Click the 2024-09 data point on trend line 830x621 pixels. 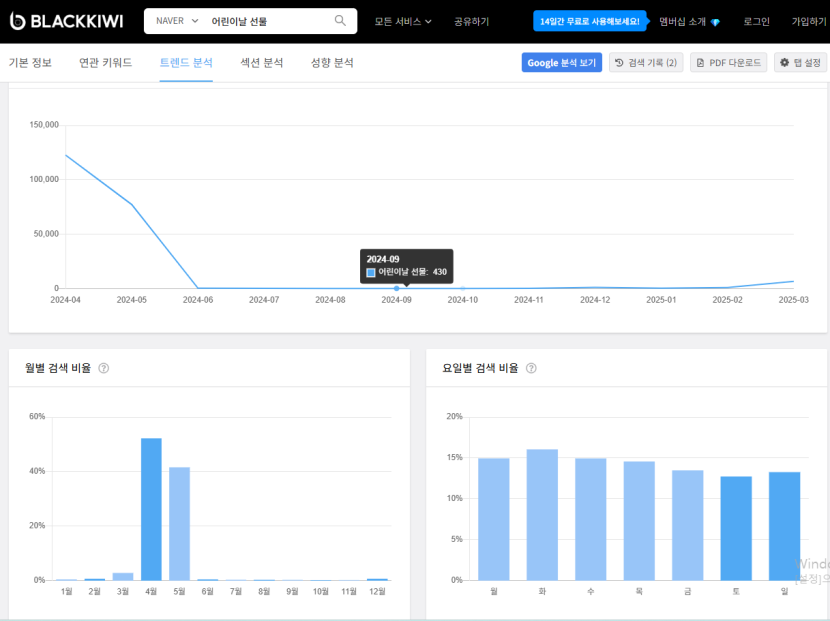[396, 288]
